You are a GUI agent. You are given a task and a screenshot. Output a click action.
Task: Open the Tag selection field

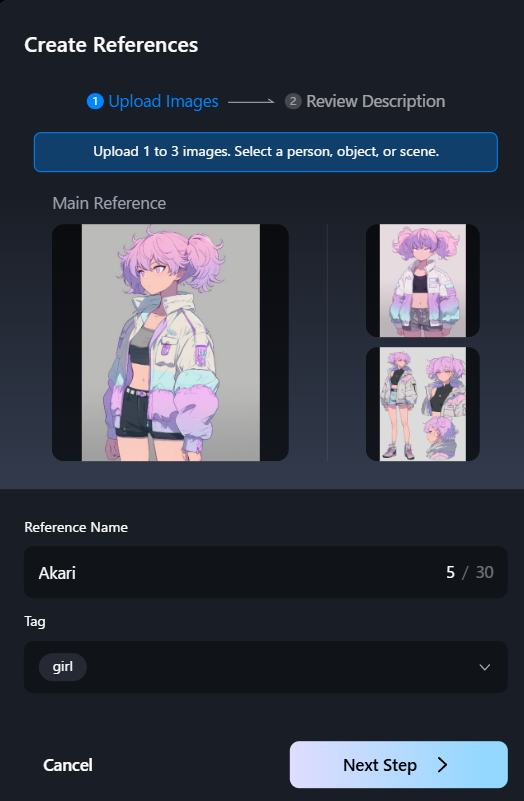[x=266, y=667]
